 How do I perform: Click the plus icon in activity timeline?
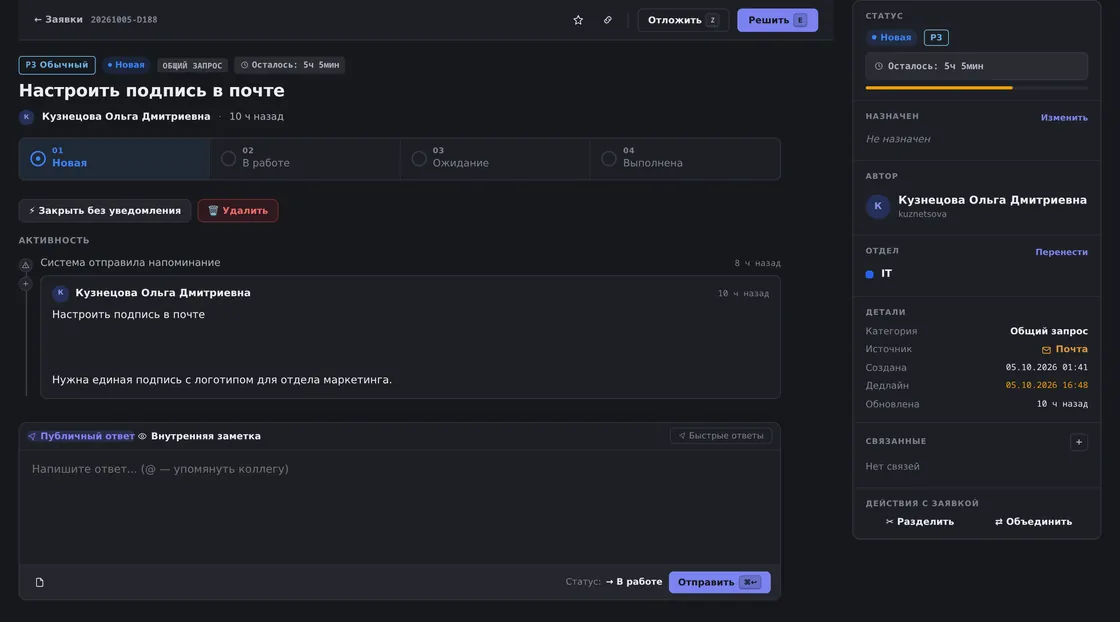tap(26, 284)
